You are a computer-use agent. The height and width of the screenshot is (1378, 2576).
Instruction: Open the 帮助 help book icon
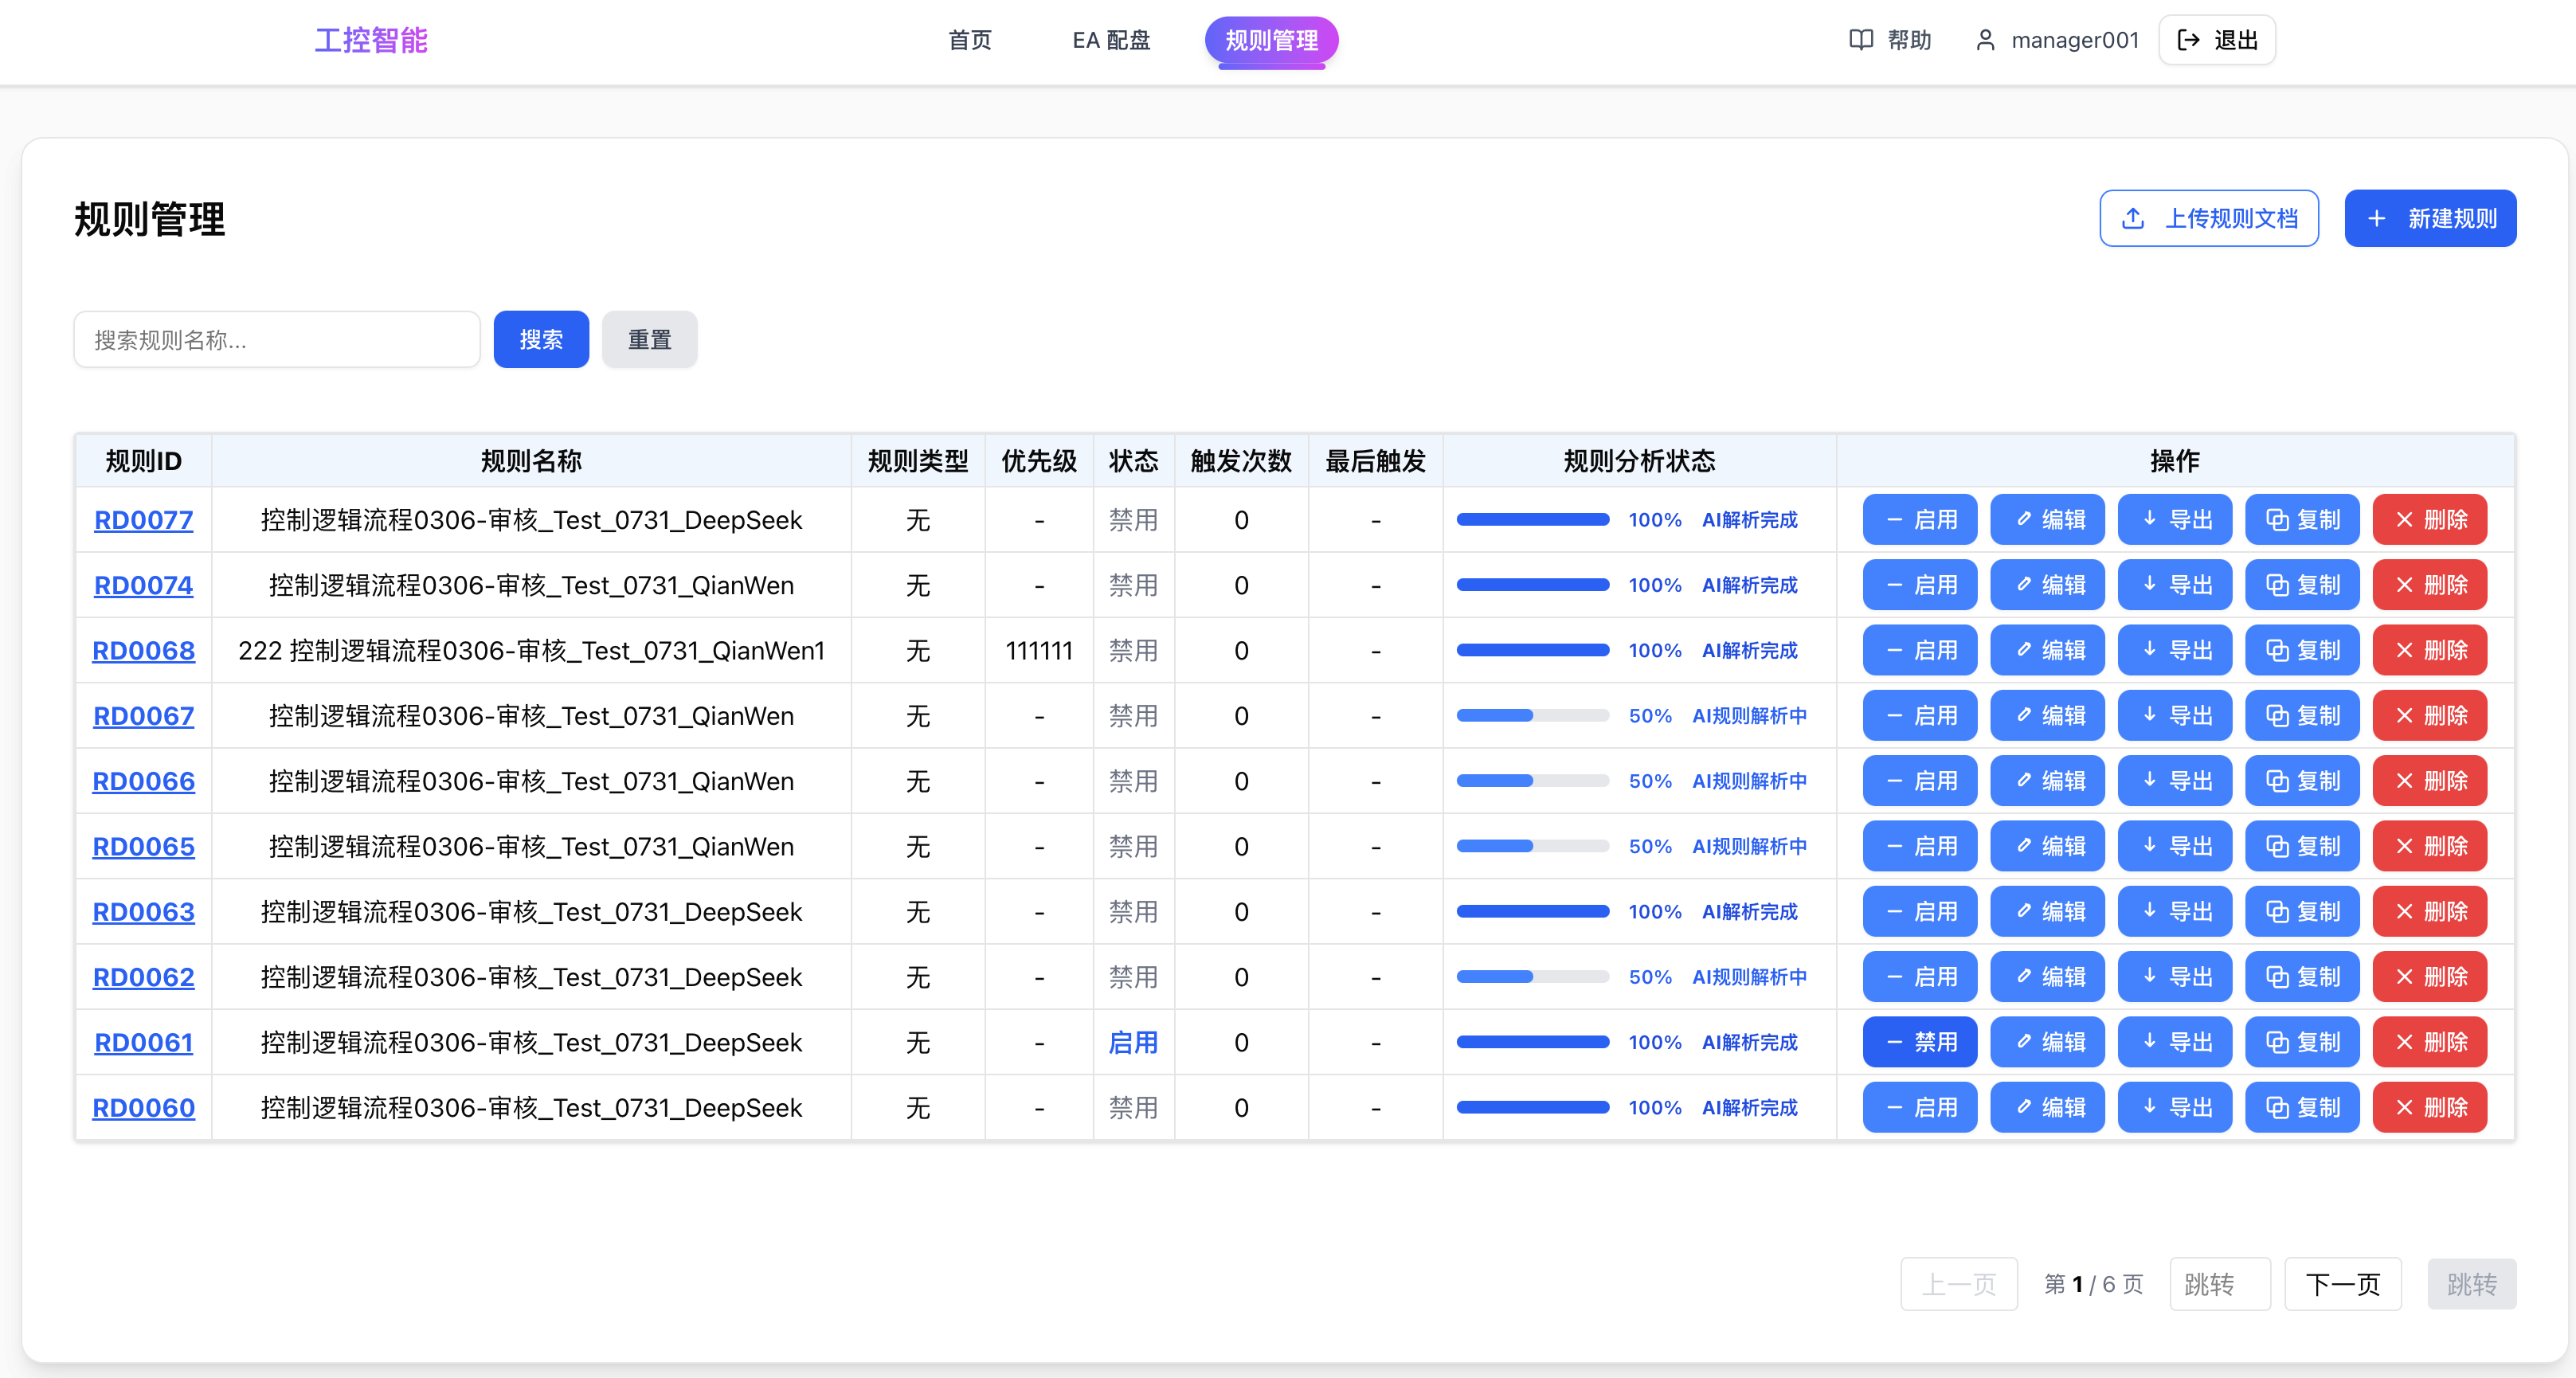pyautogui.click(x=1859, y=40)
